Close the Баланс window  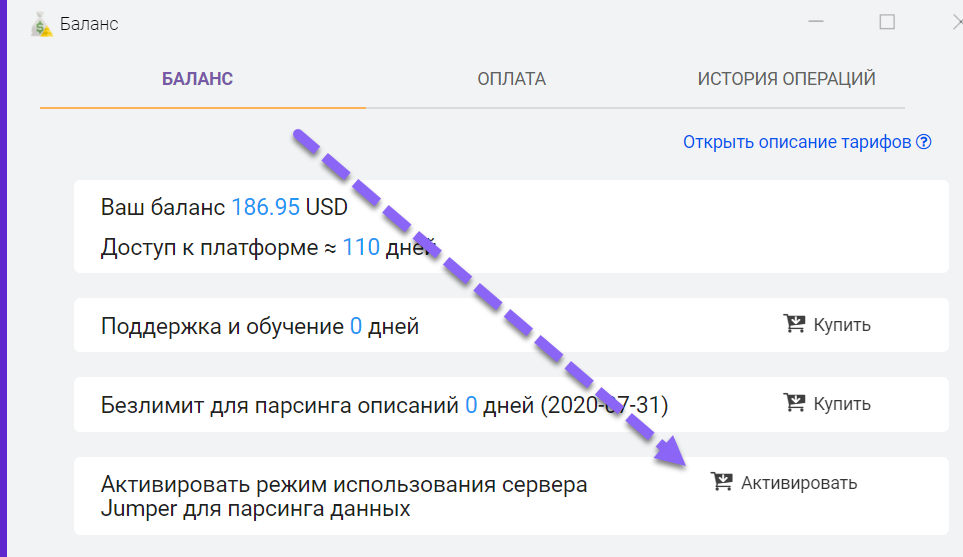click(x=956, y=23)
